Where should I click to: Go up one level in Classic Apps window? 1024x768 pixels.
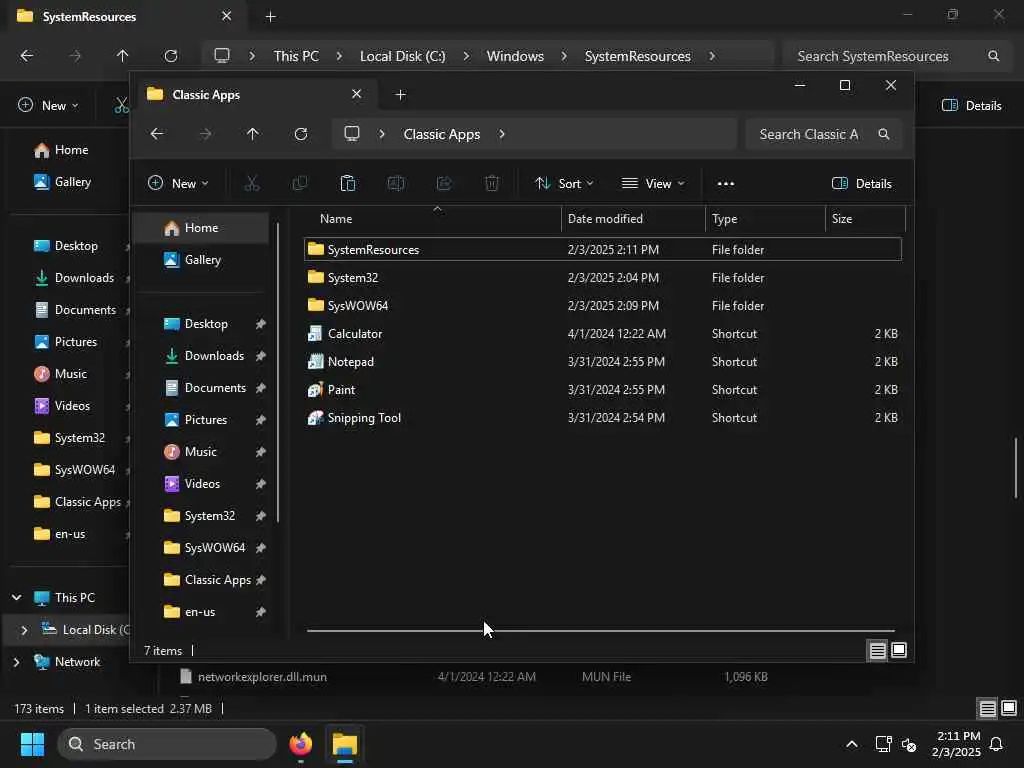pyautogui.click(x=253, y=134)
